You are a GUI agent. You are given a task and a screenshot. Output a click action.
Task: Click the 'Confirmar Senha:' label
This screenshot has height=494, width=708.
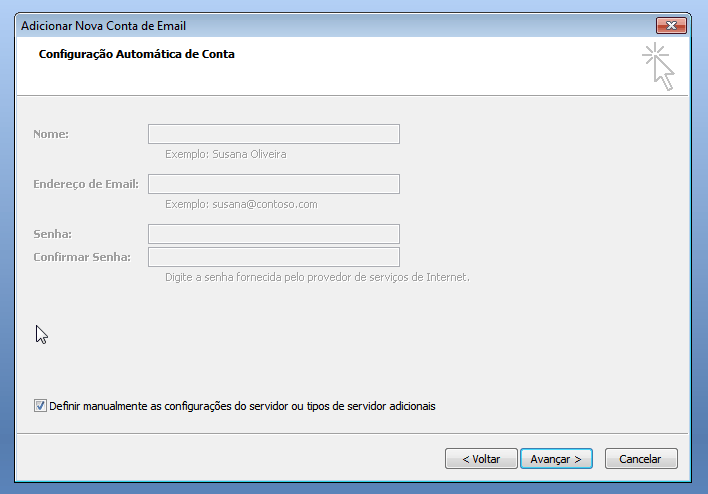[82, 257]
